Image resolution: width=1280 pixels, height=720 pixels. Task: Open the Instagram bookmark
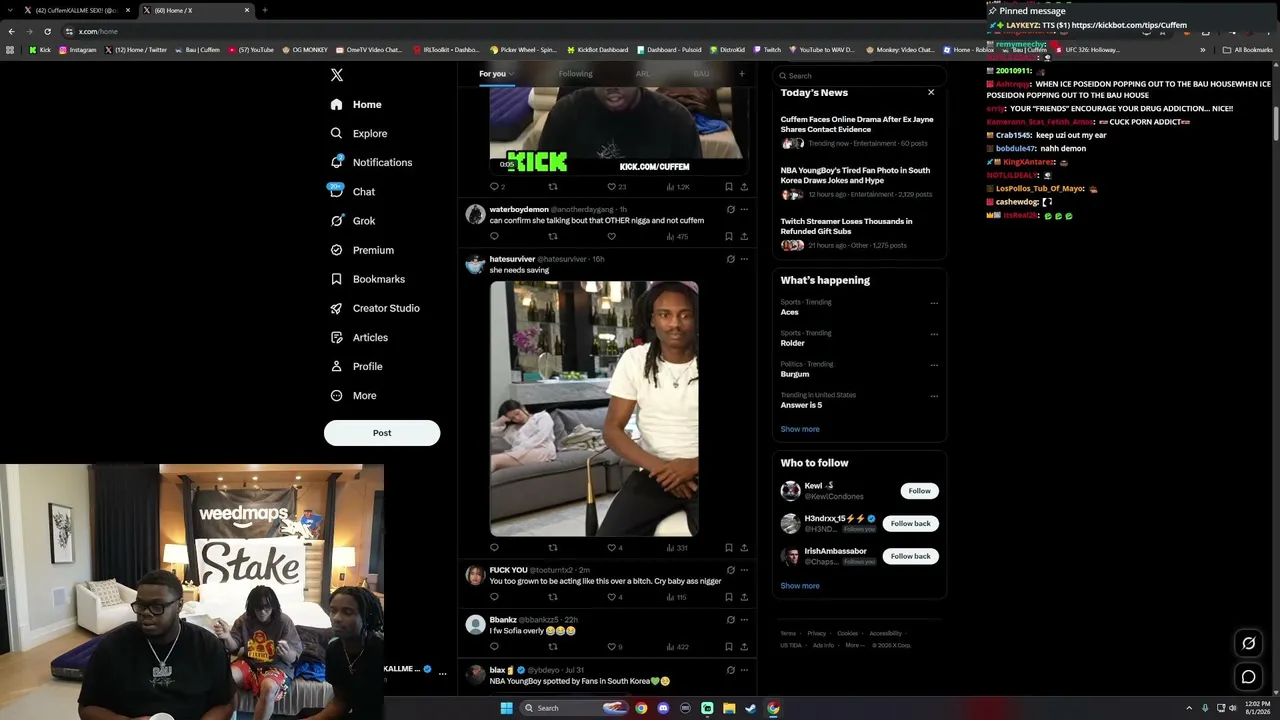78,50
